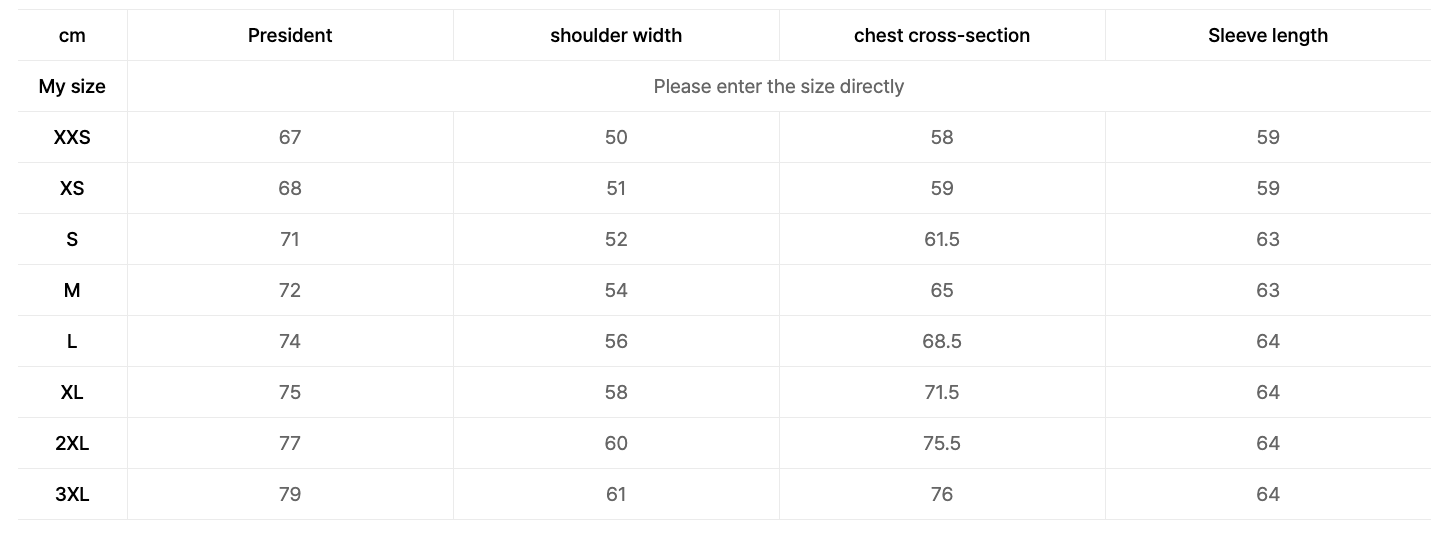
Task: Click shoulder width value 54 for M
Action: (x=616, y=291)
